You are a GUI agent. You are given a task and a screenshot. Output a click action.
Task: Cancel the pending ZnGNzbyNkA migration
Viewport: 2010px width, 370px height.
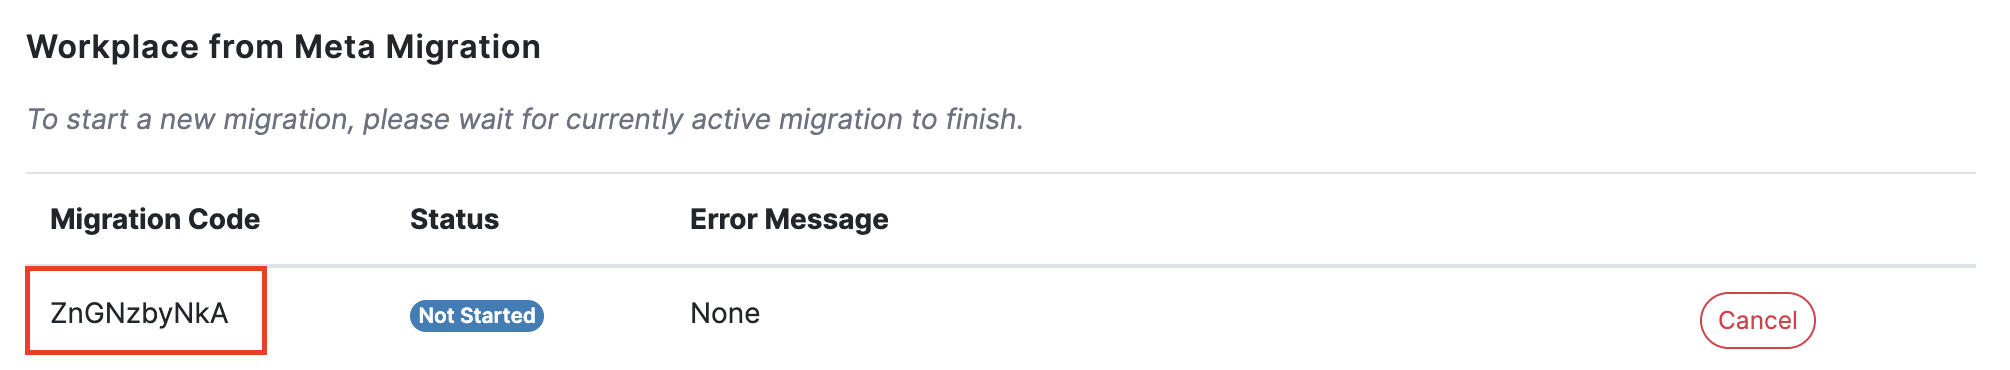click(1757, 320)
